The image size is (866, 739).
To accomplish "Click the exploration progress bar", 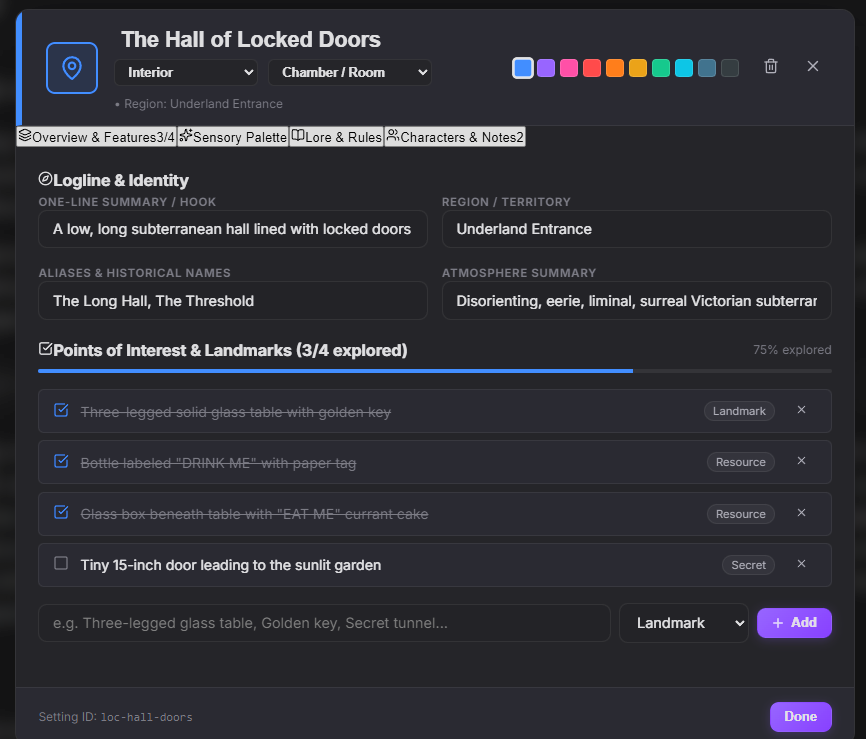I will pyautogui.click(x=435, y=371).
